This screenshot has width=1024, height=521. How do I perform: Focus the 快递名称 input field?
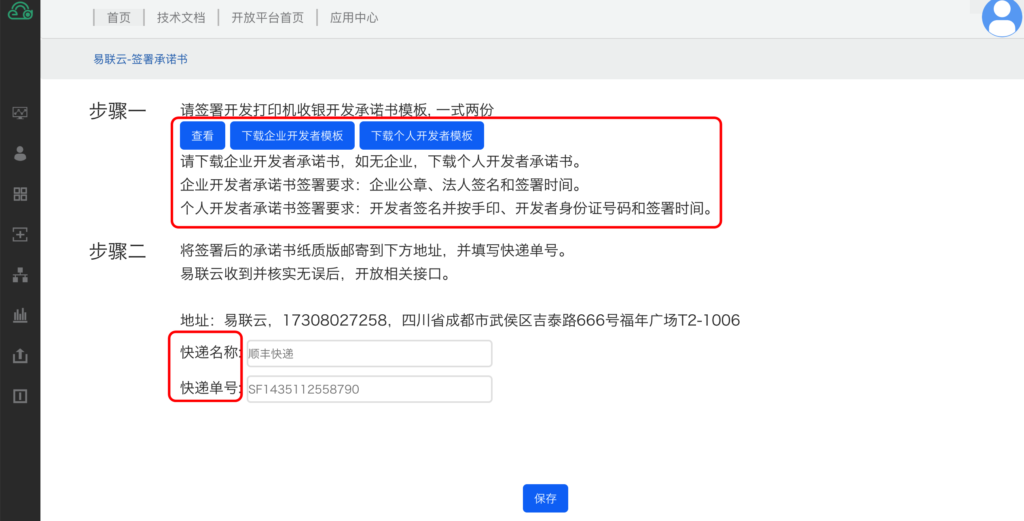coord(370,353)
